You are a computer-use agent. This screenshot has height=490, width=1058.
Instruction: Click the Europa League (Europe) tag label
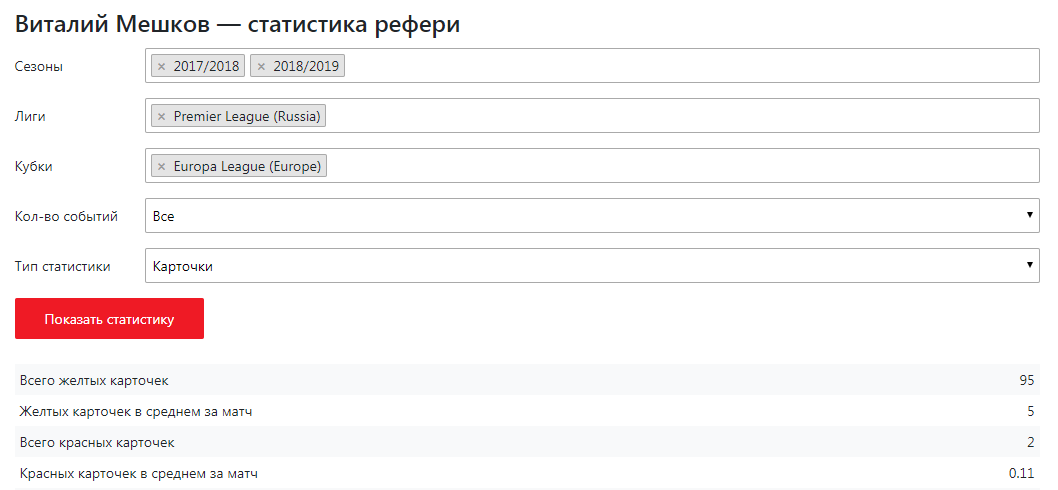click(x=247, y=167)
